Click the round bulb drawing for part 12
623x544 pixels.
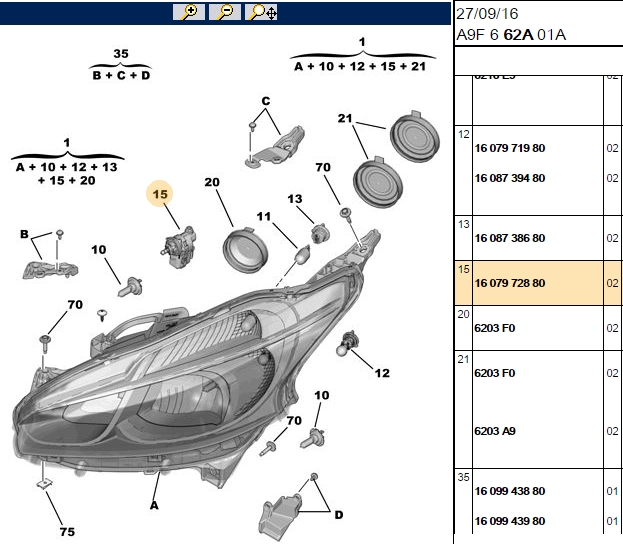tap(345, 344)
